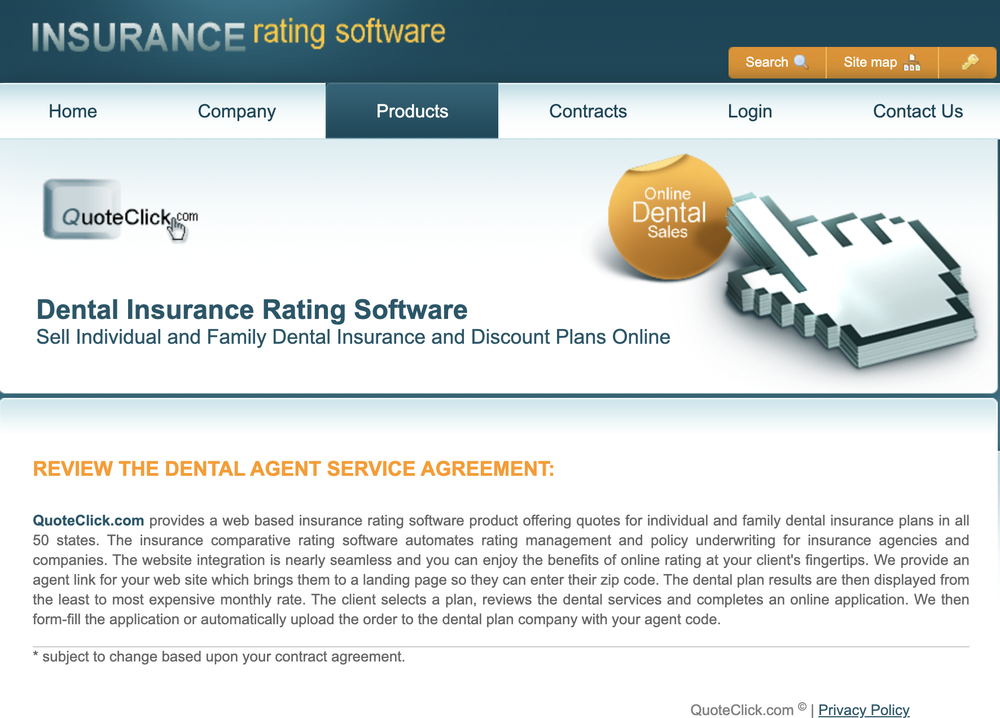Click the Site map button text
Image resolution: width=1000 pixels, height=718 pixels.
click(870, 62)
